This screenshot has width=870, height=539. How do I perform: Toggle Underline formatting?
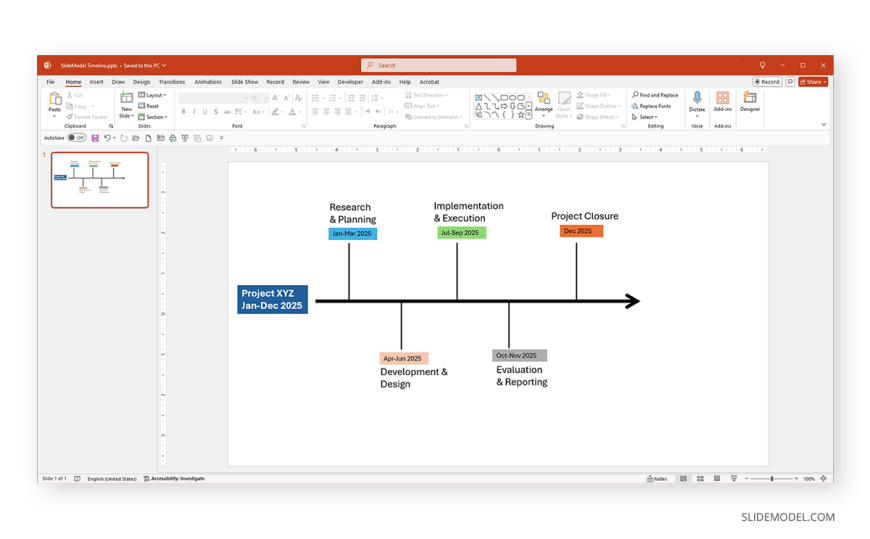205,112
